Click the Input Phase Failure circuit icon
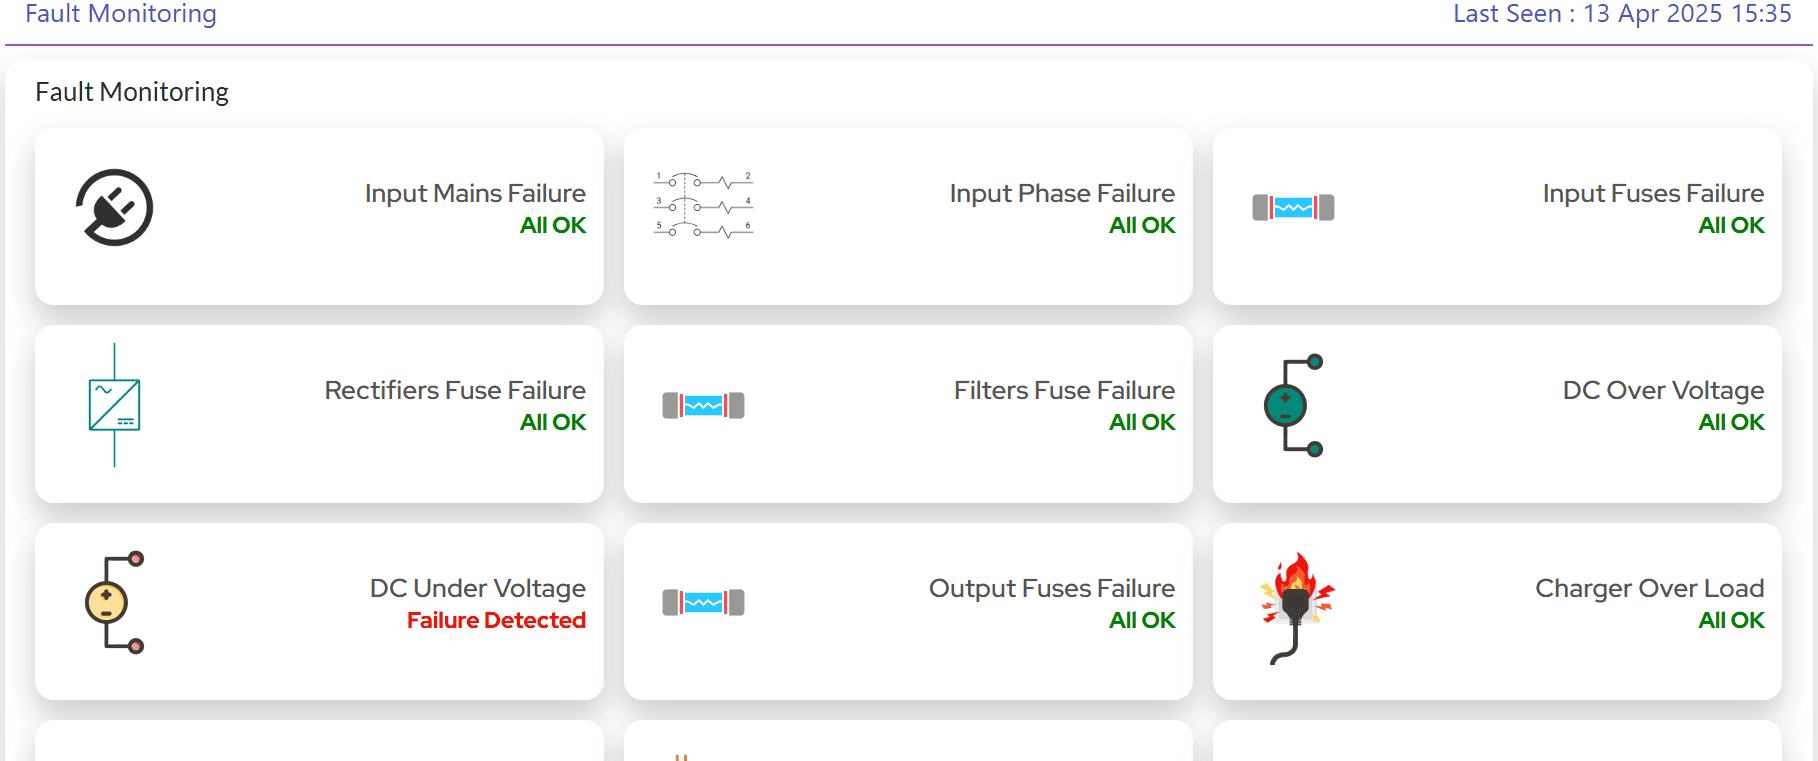This screenshot has height=761, width=1818. 703,205
